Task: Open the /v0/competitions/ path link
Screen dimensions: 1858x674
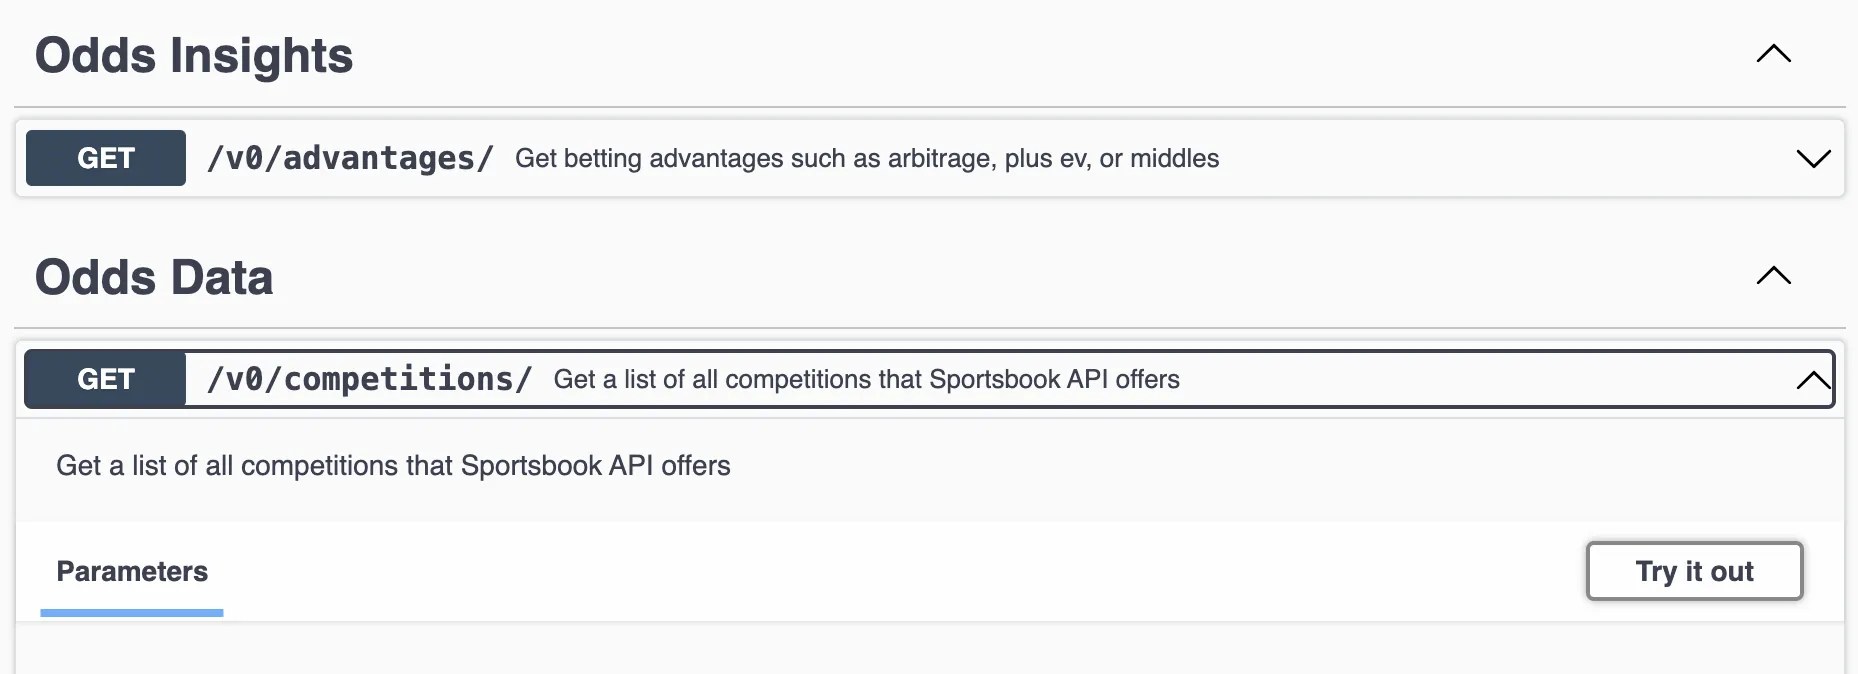Action: 368,379
